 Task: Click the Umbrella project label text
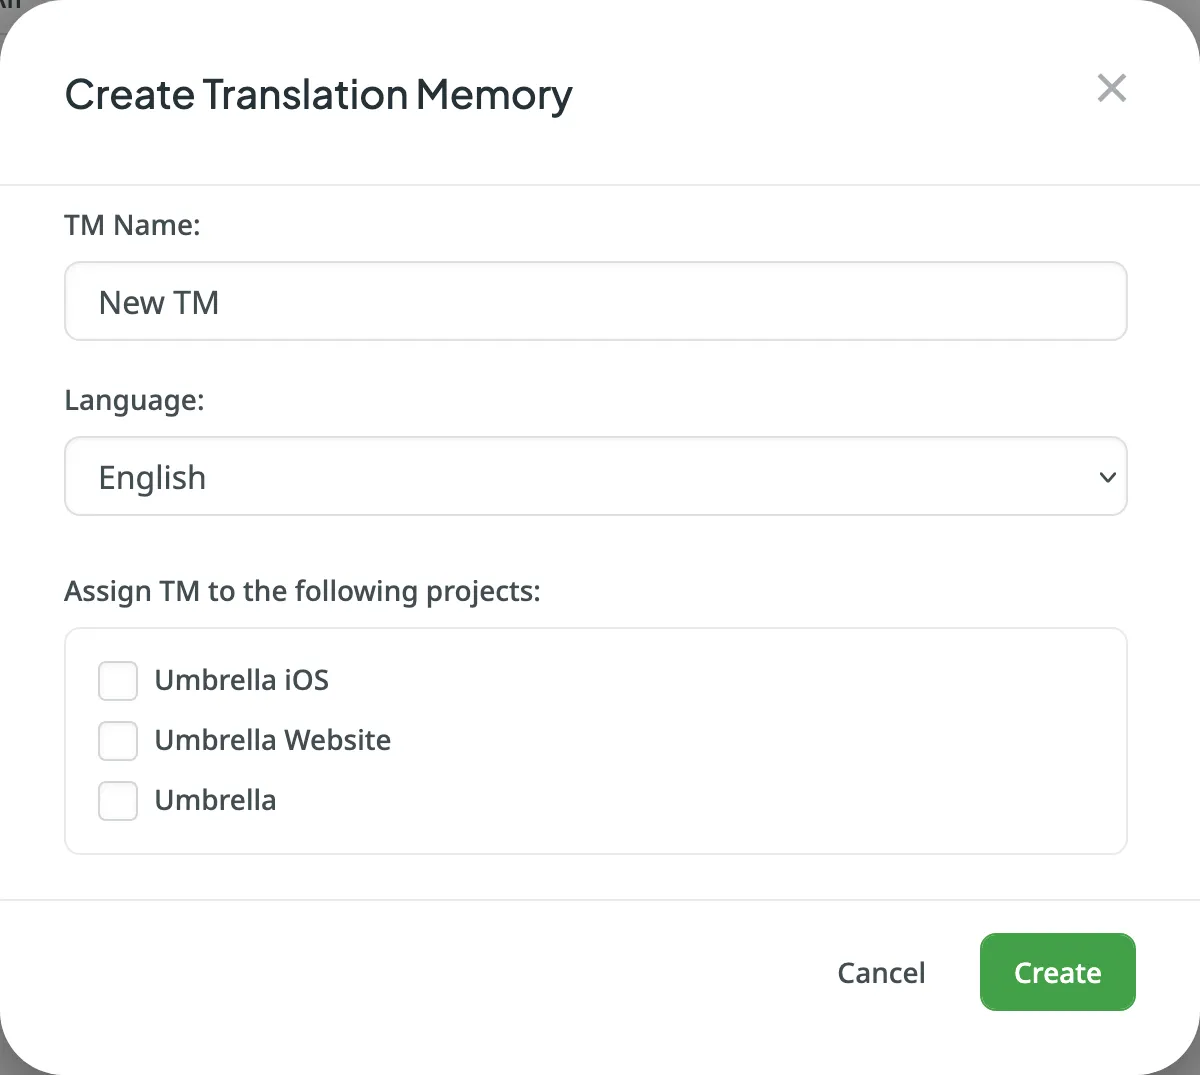pyautogui.click(x=215, y=800)
